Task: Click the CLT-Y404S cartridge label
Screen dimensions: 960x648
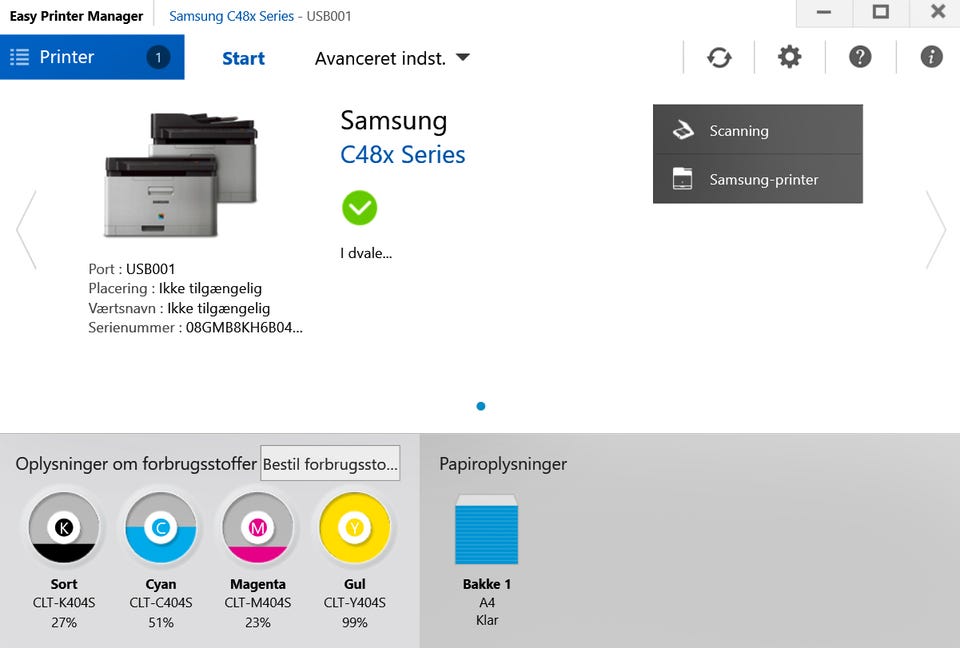Action: coord(354,603)
